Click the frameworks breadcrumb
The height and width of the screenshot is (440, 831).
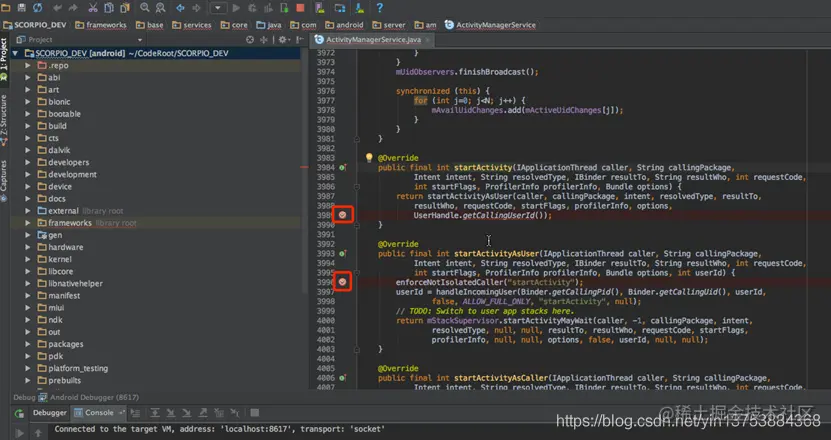coord(101,25)
